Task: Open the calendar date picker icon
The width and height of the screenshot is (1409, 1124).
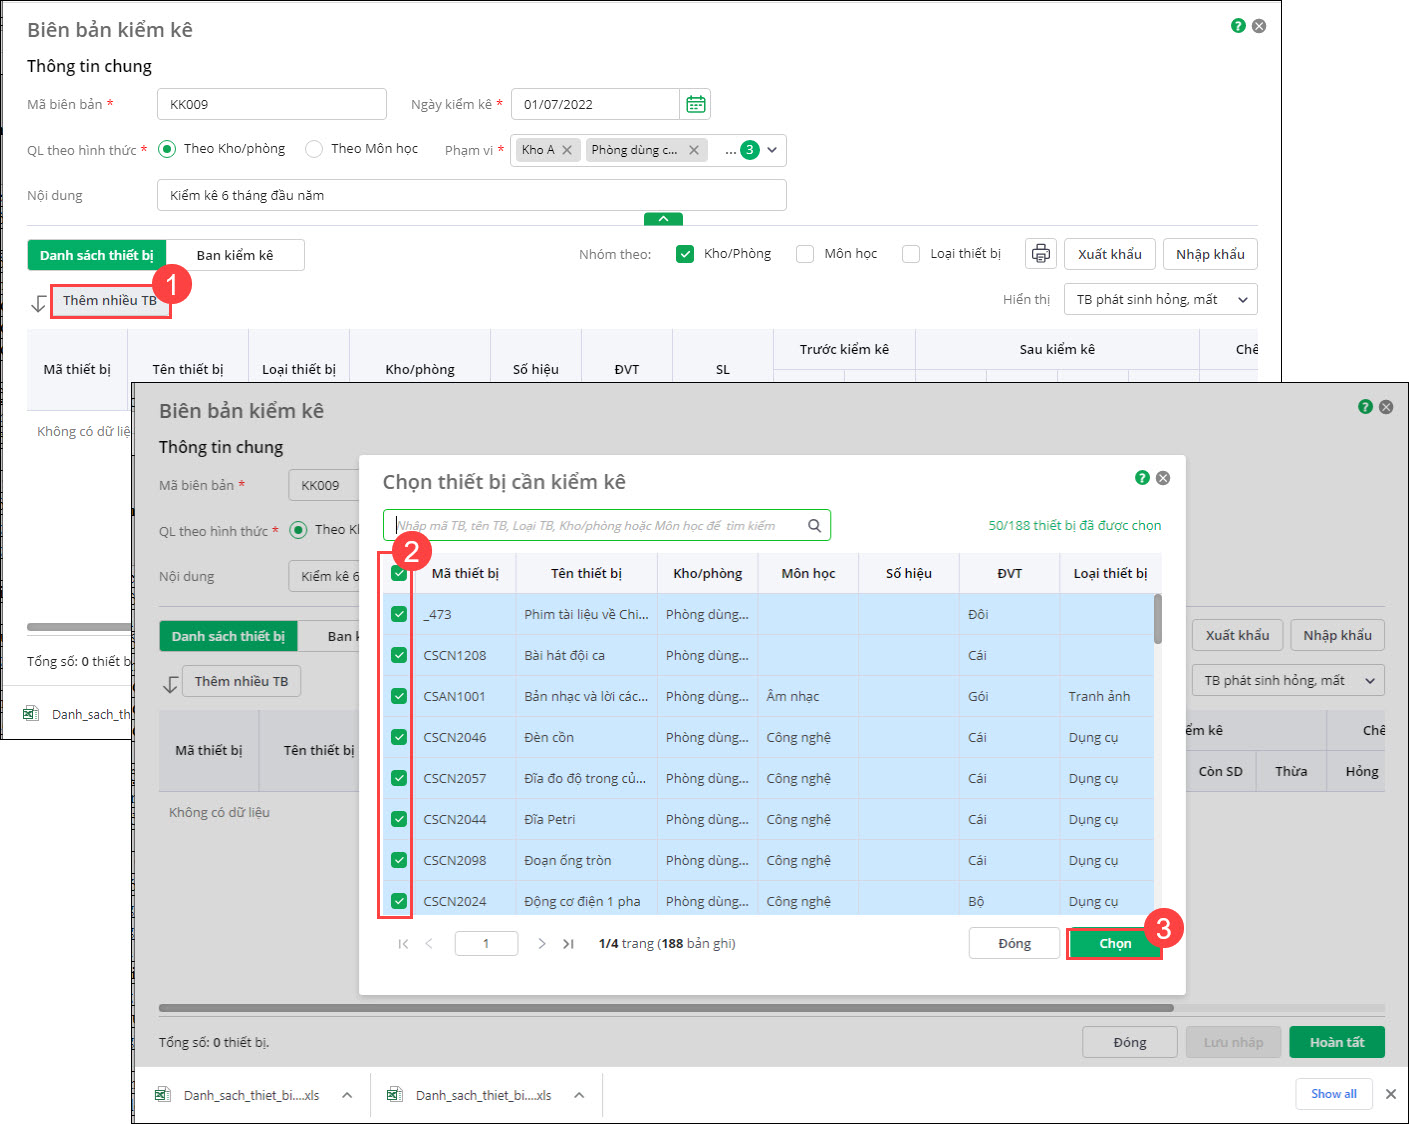Action: (695, 104)
